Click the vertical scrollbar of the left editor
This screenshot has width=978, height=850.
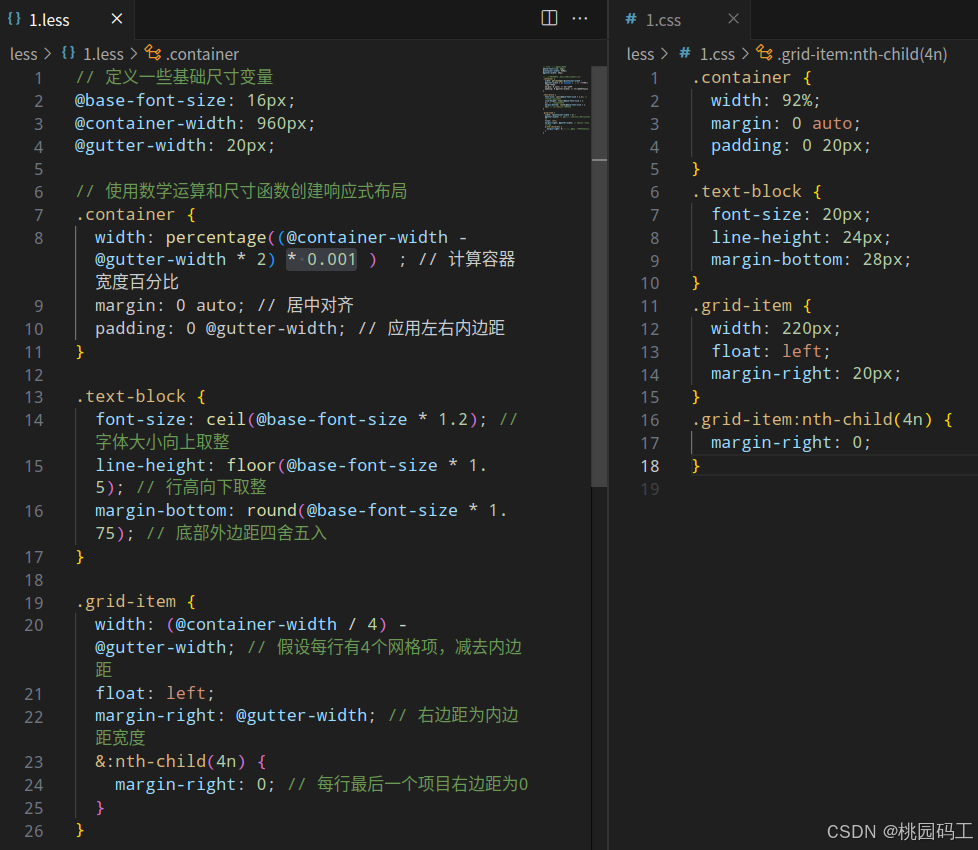[x=599, y=276]
